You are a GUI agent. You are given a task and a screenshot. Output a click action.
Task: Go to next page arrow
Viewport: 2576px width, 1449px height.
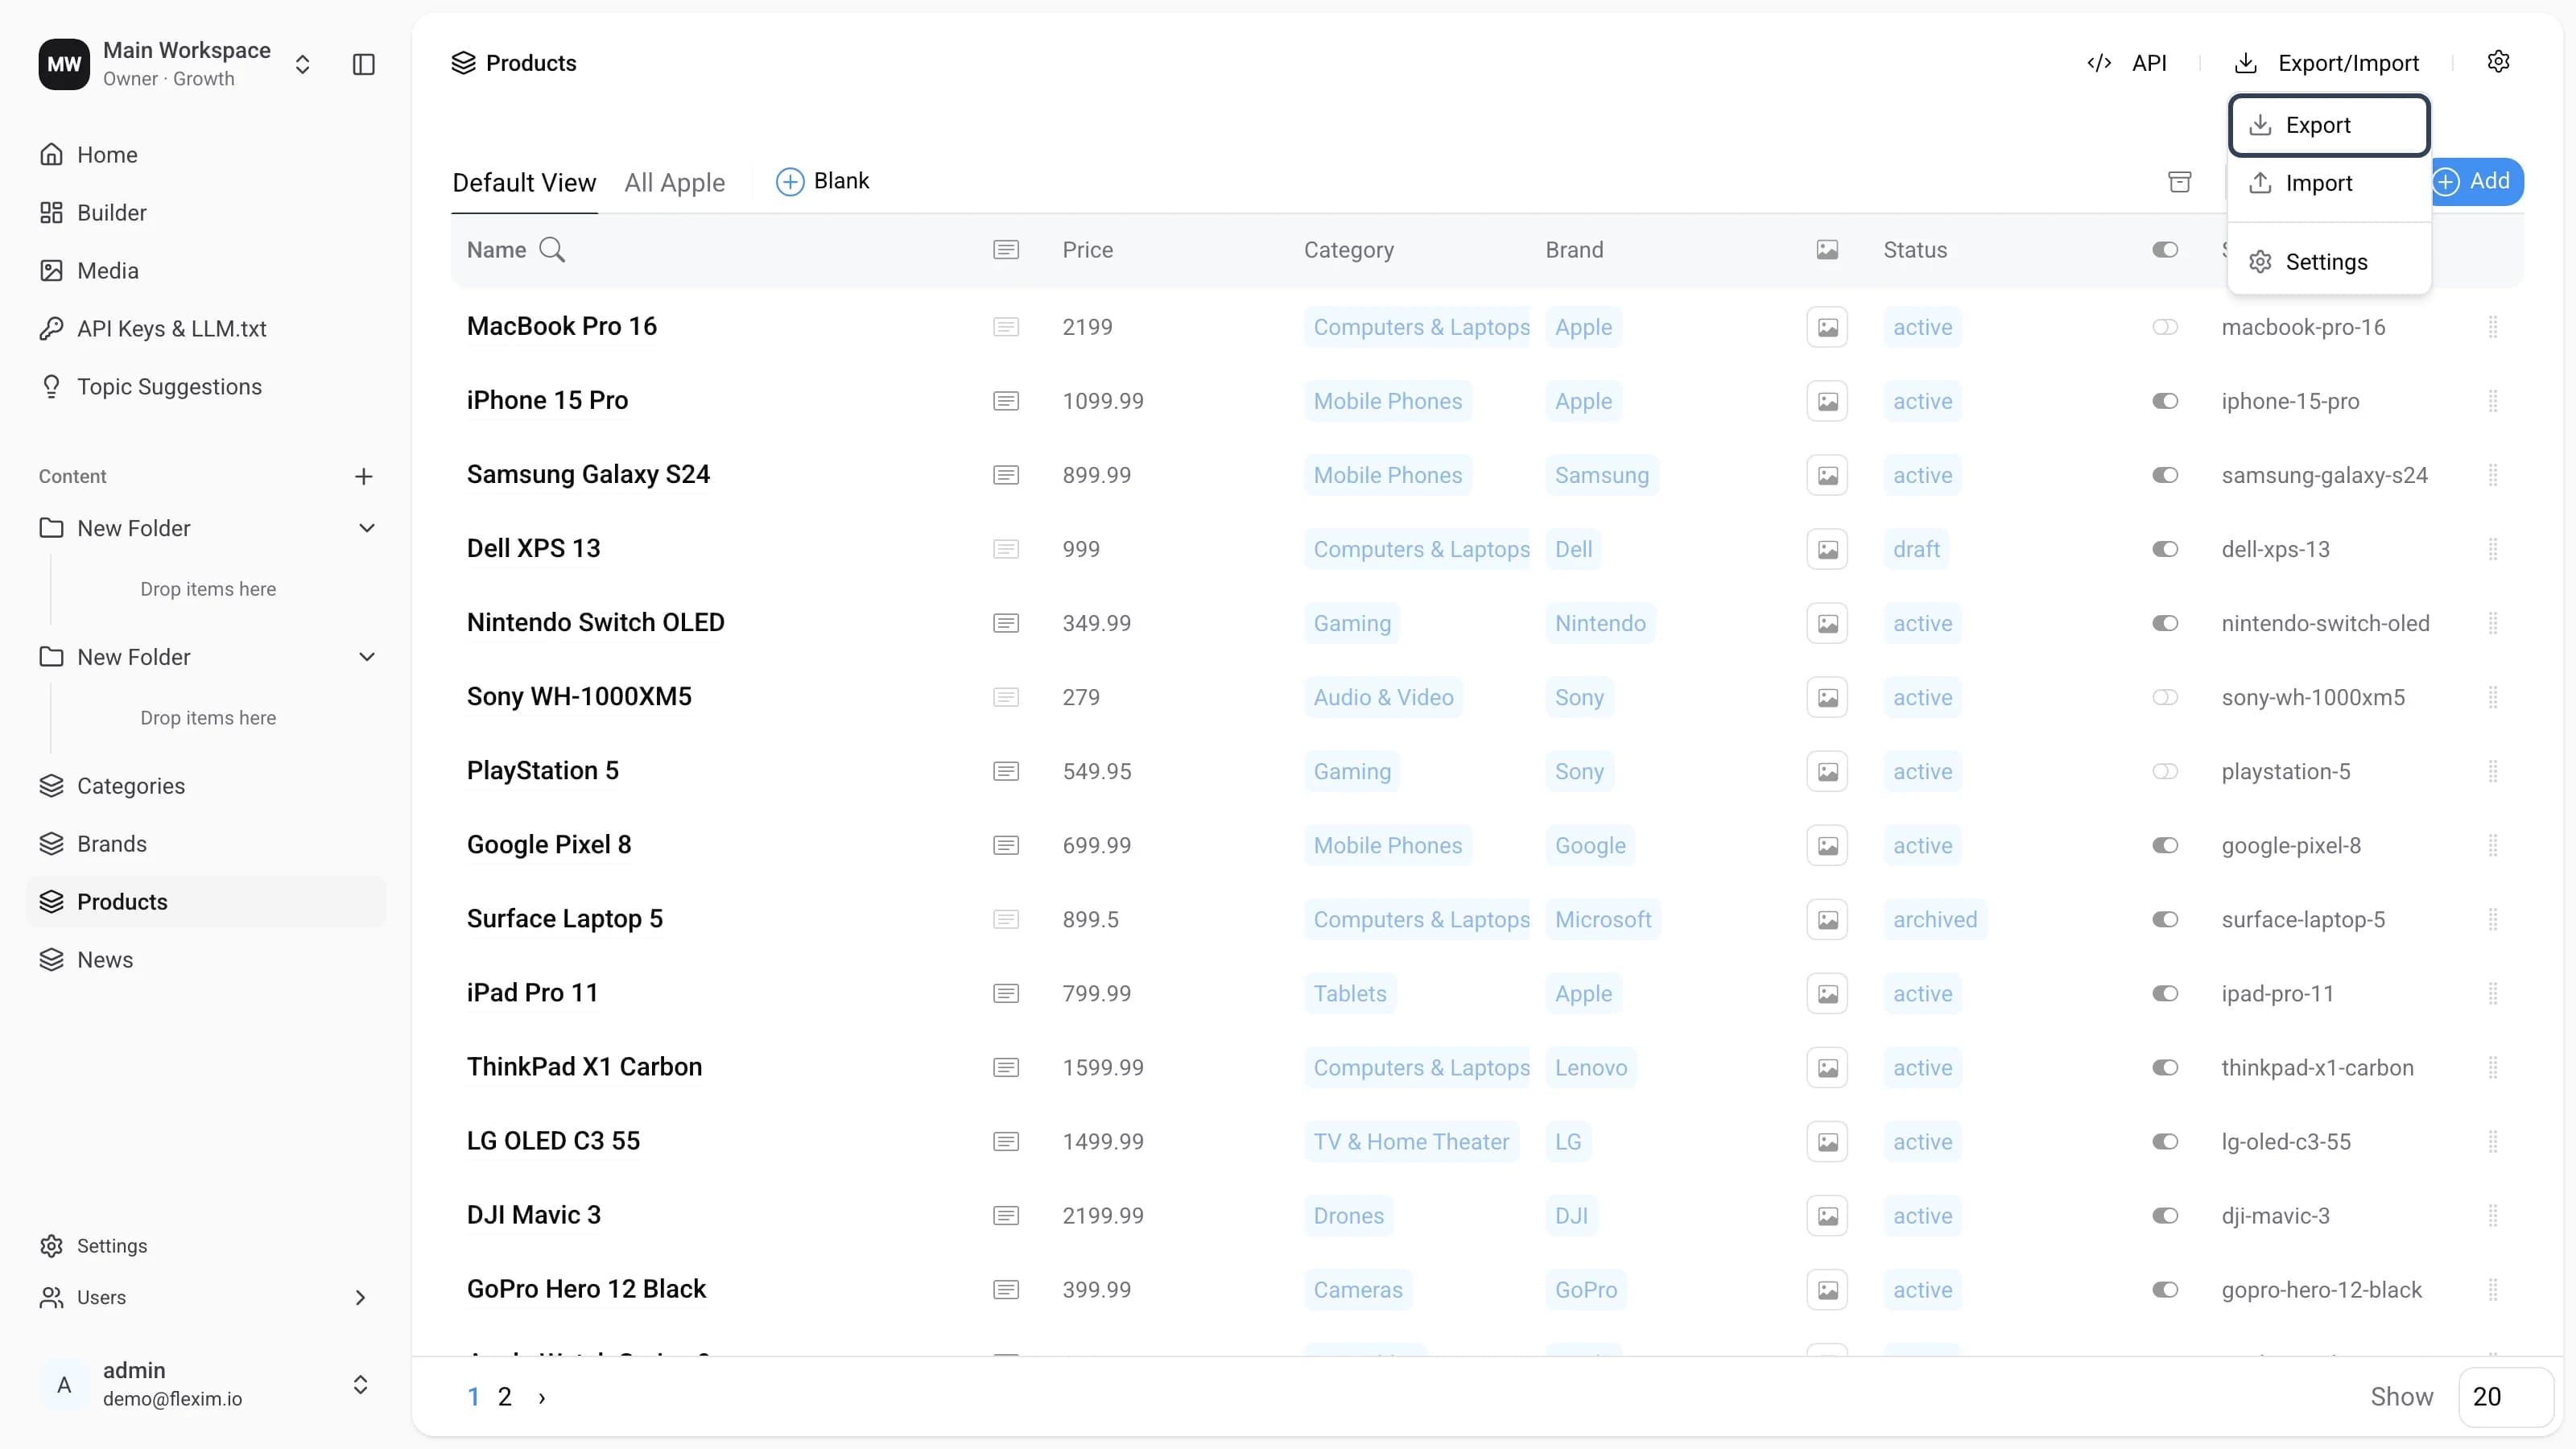(x=542, y=1398)
